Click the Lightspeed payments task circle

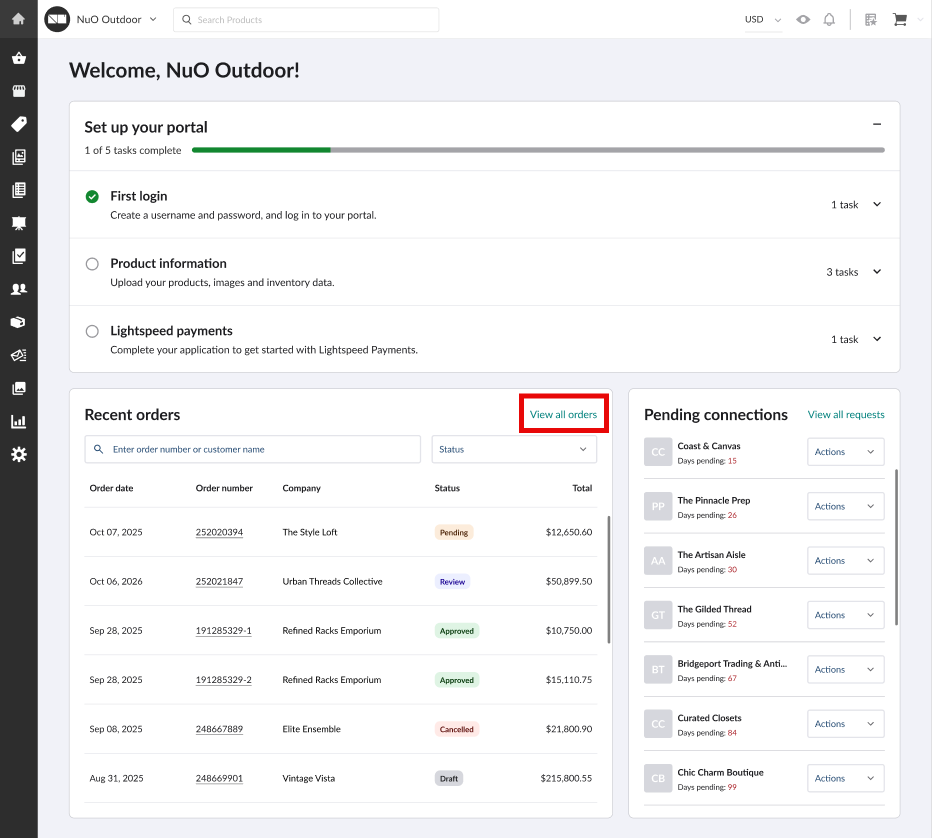[92, 331]
